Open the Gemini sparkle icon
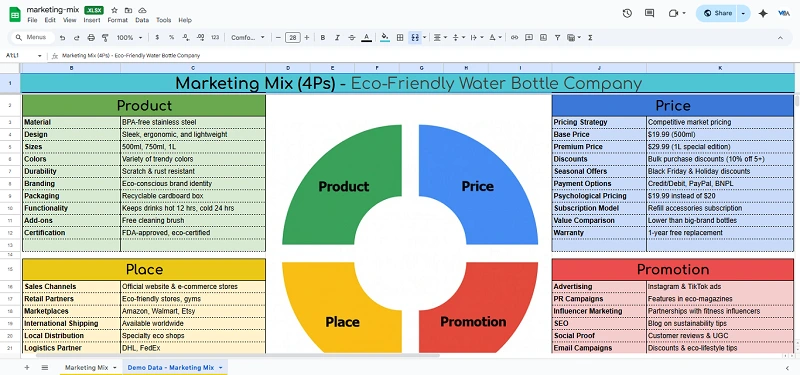800x375 pixels. tap(763, 13)
